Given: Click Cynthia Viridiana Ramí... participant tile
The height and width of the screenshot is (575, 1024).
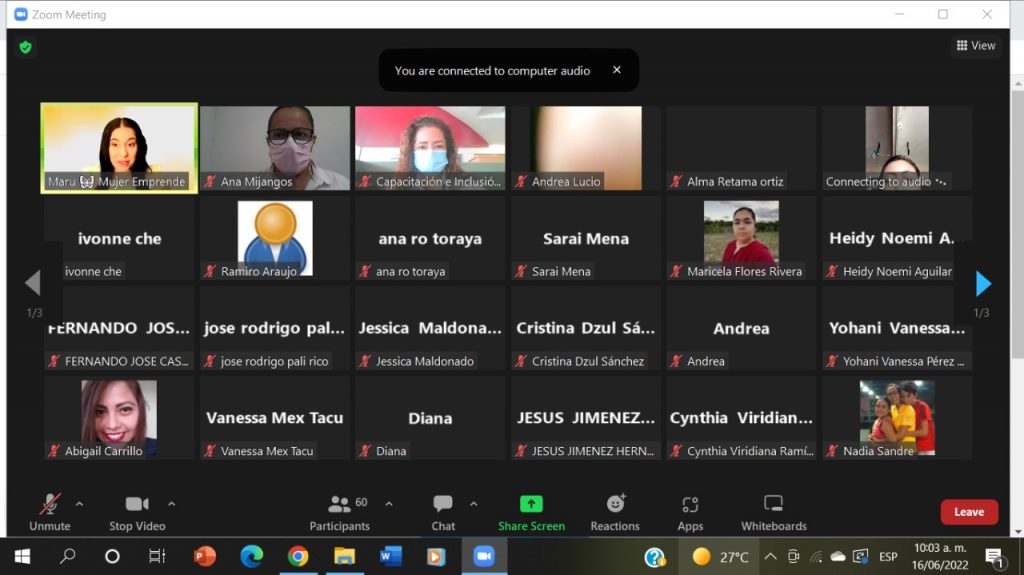Looking at the screenshot, I should pyautogui.click(x=741, y=418).
